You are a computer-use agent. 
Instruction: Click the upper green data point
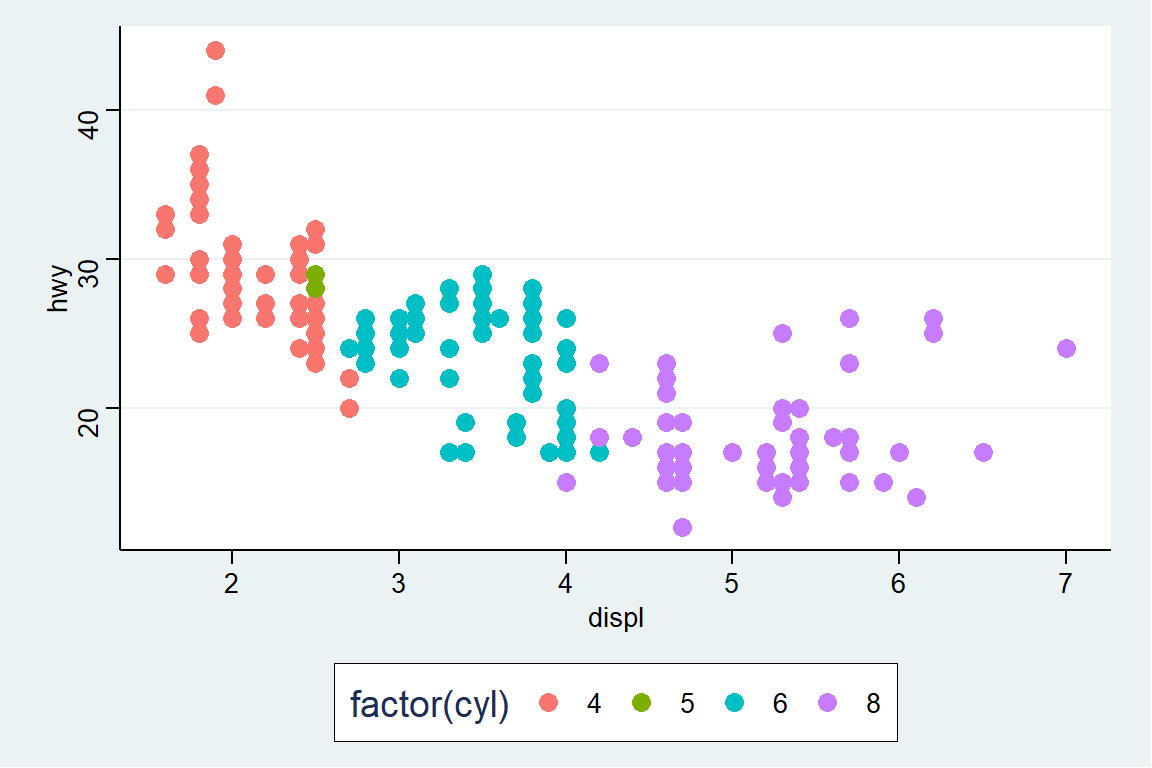pos(315,274)
